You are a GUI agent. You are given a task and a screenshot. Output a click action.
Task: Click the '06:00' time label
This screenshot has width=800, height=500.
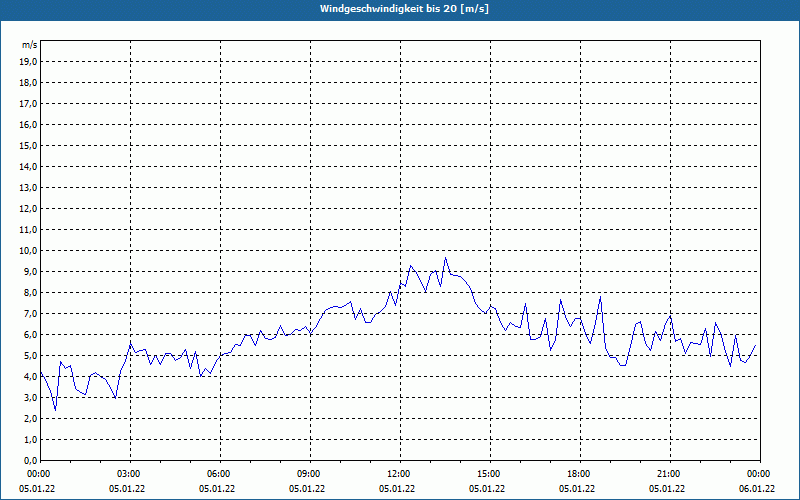point(220,474)
